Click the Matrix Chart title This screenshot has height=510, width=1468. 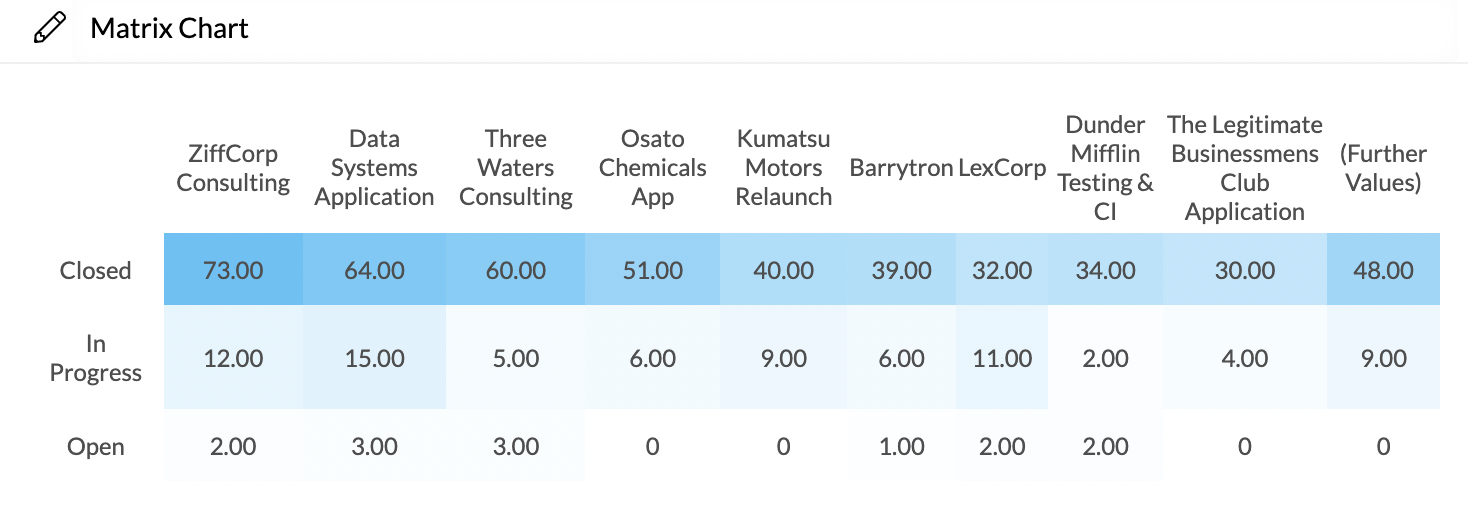169,29
